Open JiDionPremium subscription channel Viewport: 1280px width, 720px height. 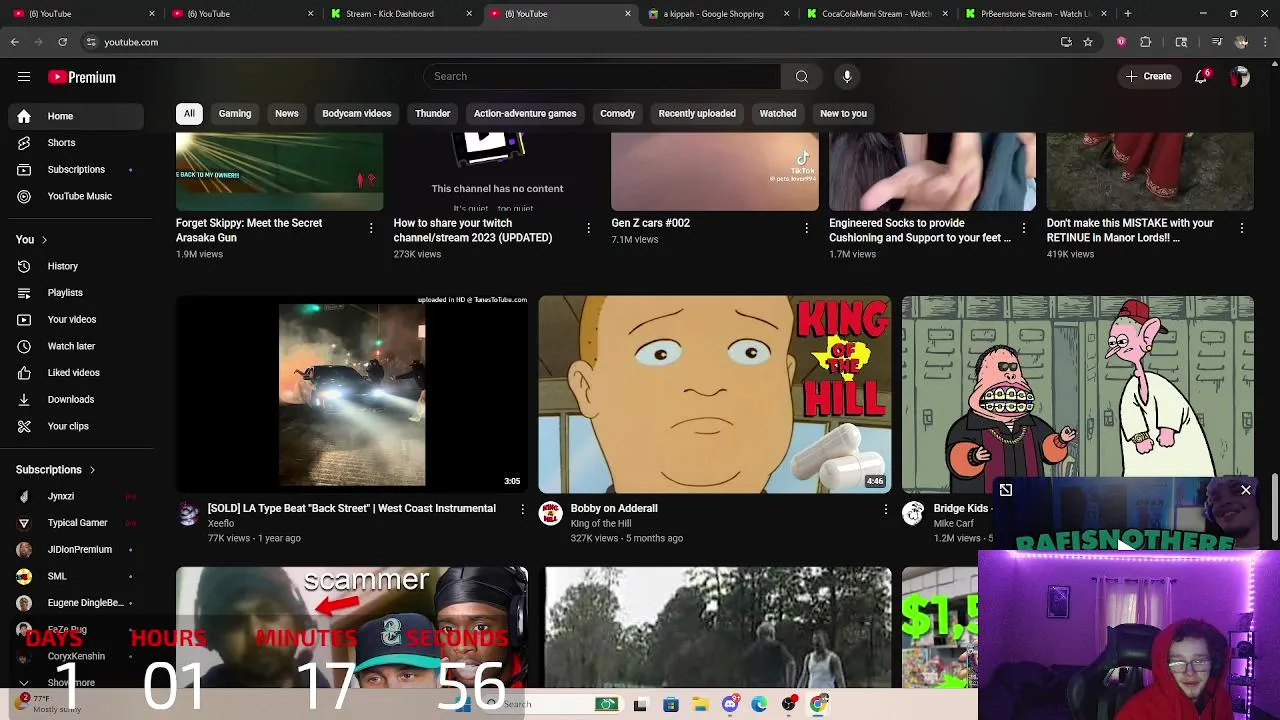(76, 550)
